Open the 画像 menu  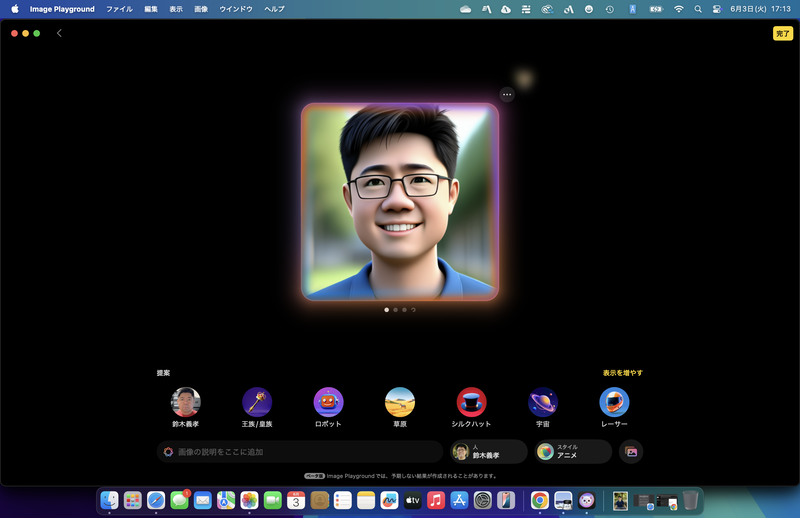201,9
